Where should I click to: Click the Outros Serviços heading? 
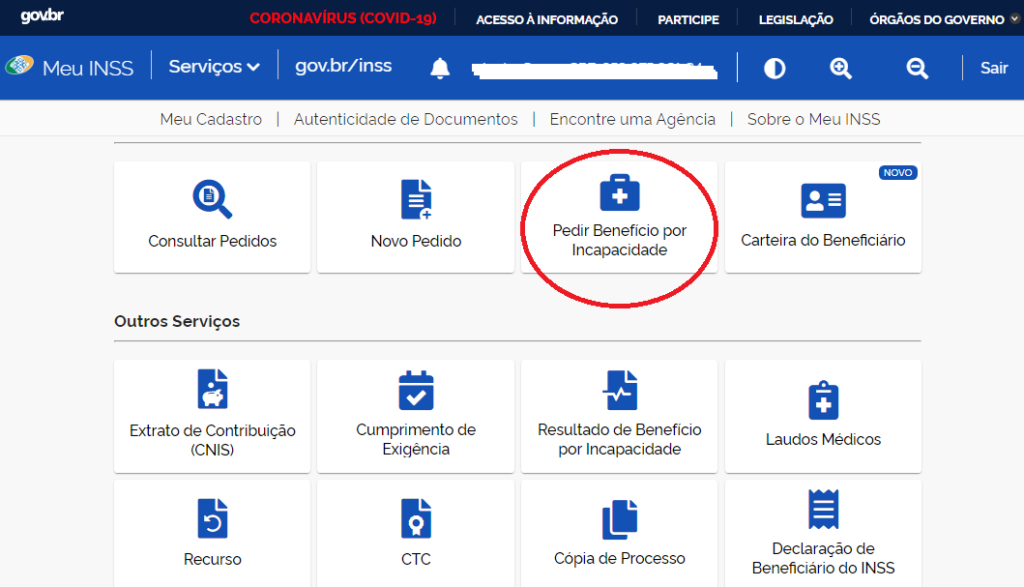click(177, 321)
